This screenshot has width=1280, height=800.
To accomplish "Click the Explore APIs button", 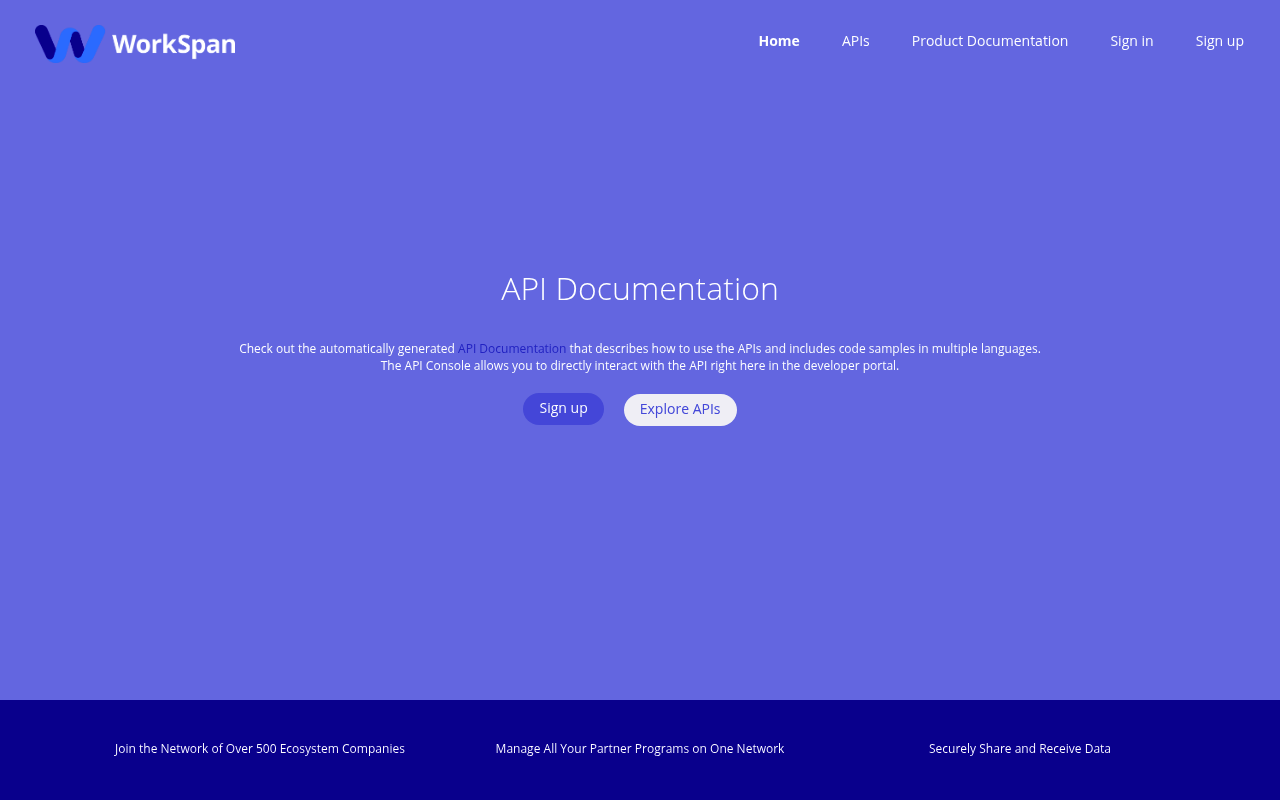I will (680, 410).
